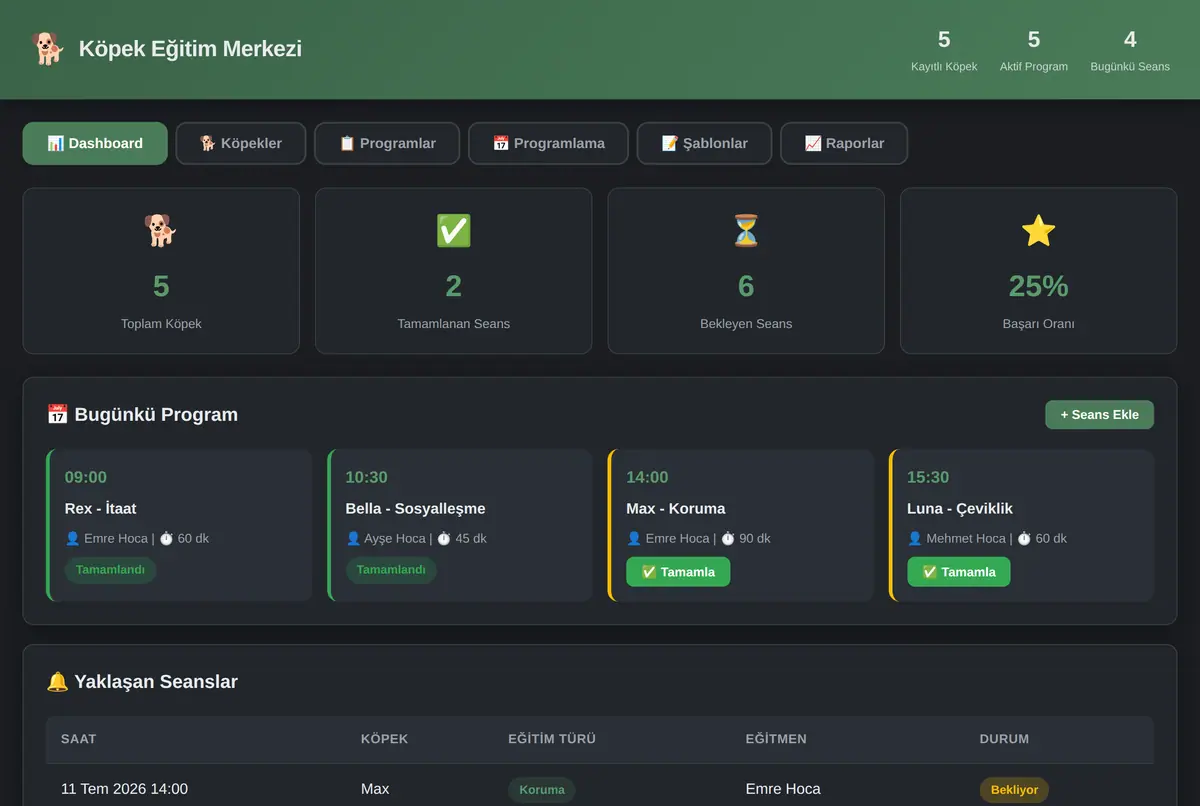This screenshot has width=1200, height=806.
Task: Click the '25%' success rate value
Action: click(1039, 287)
